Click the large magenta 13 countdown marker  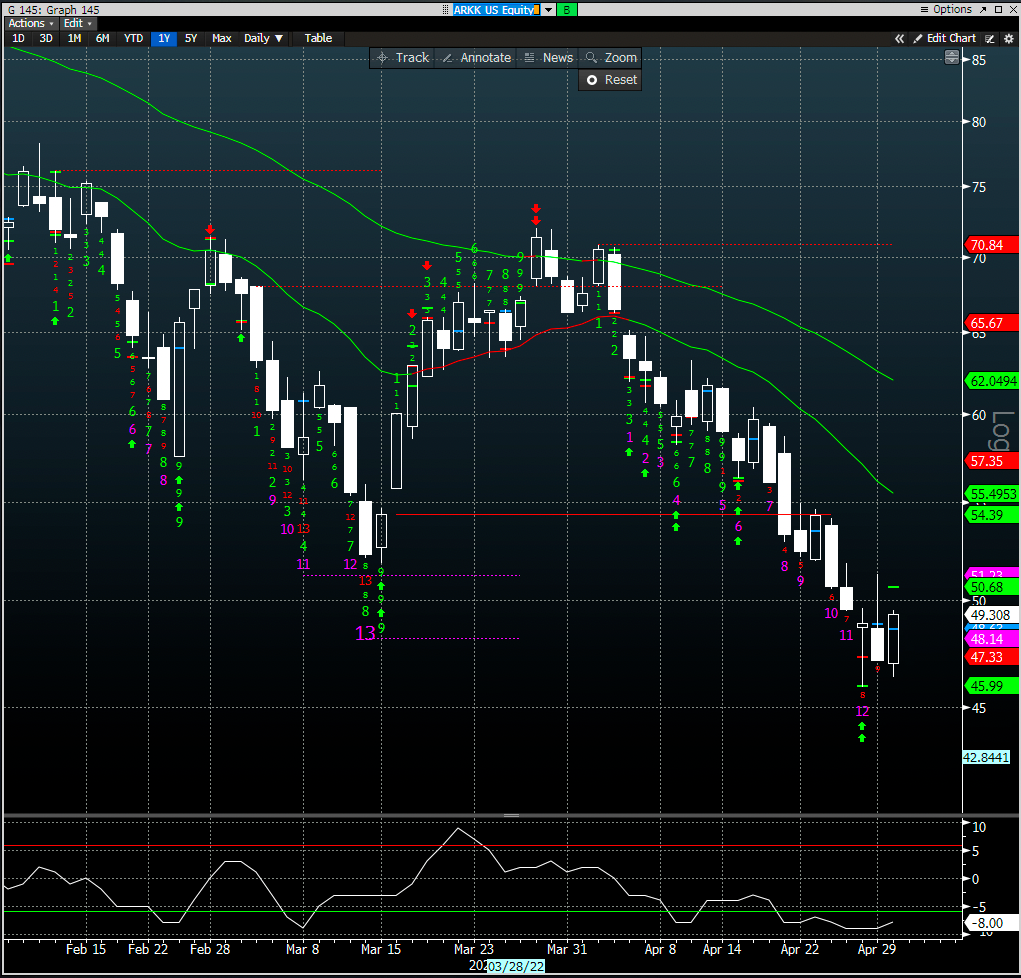click(x=365, y=633)
